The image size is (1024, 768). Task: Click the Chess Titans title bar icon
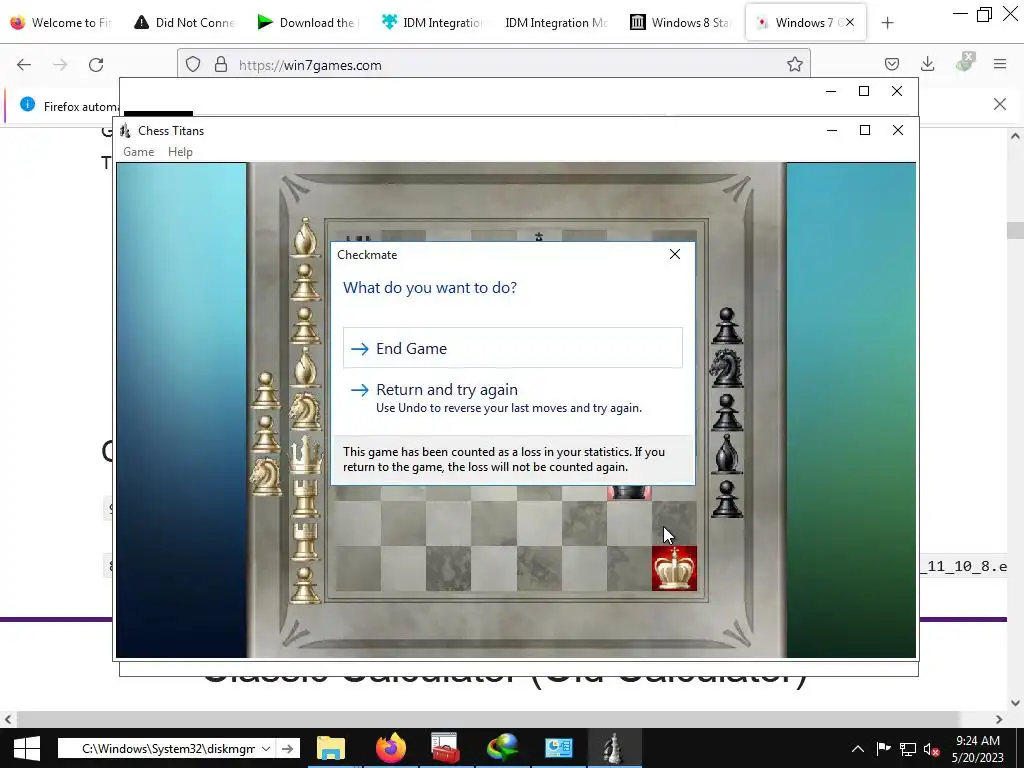125,131
